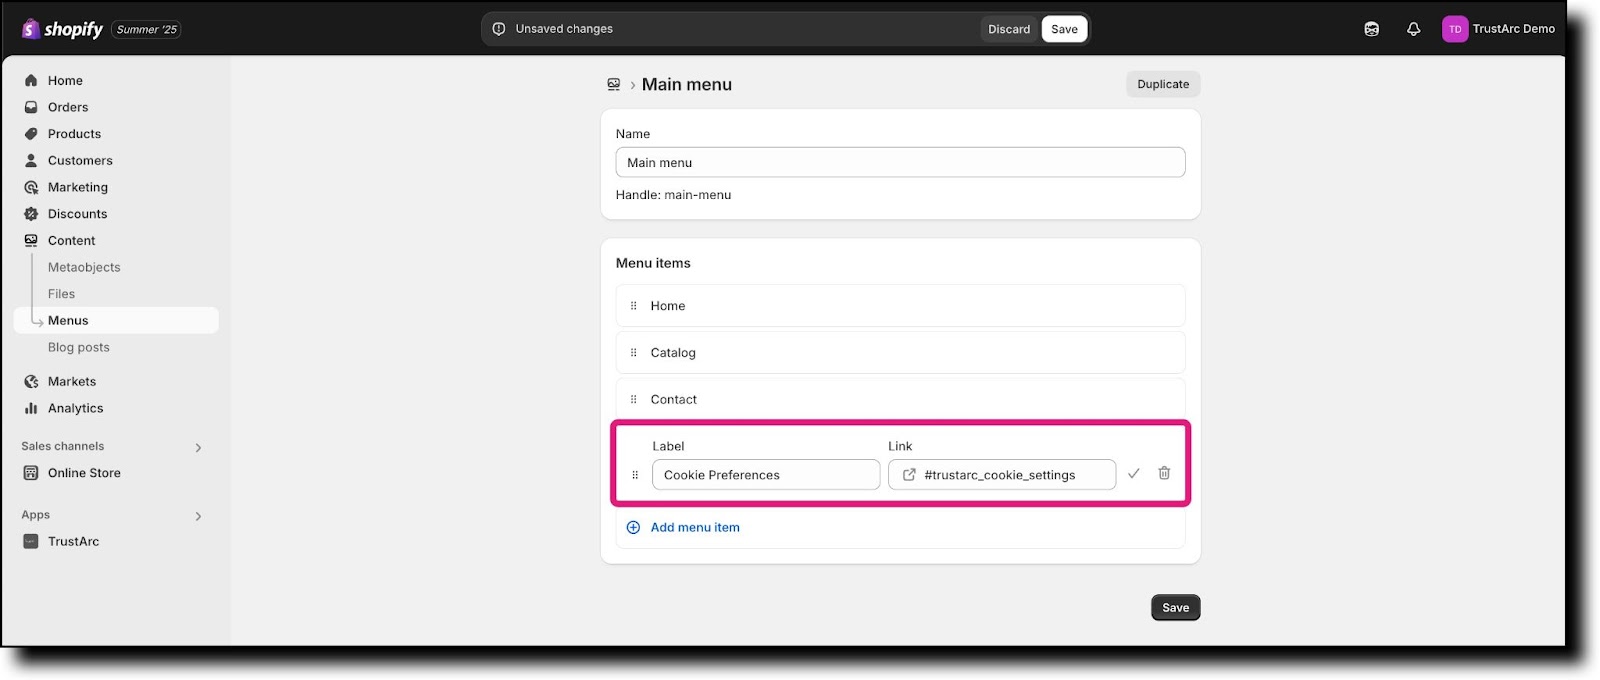Image resolution: width=1600 pixels, height=680 pixels.
Task: Click the Shopify logo icon
Action: (x=31, y=29)
